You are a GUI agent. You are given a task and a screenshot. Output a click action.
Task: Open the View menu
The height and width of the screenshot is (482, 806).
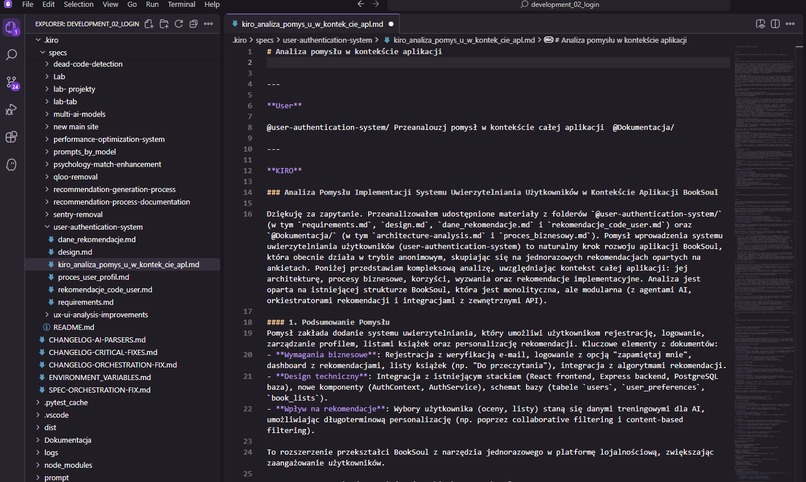point(110,4)
